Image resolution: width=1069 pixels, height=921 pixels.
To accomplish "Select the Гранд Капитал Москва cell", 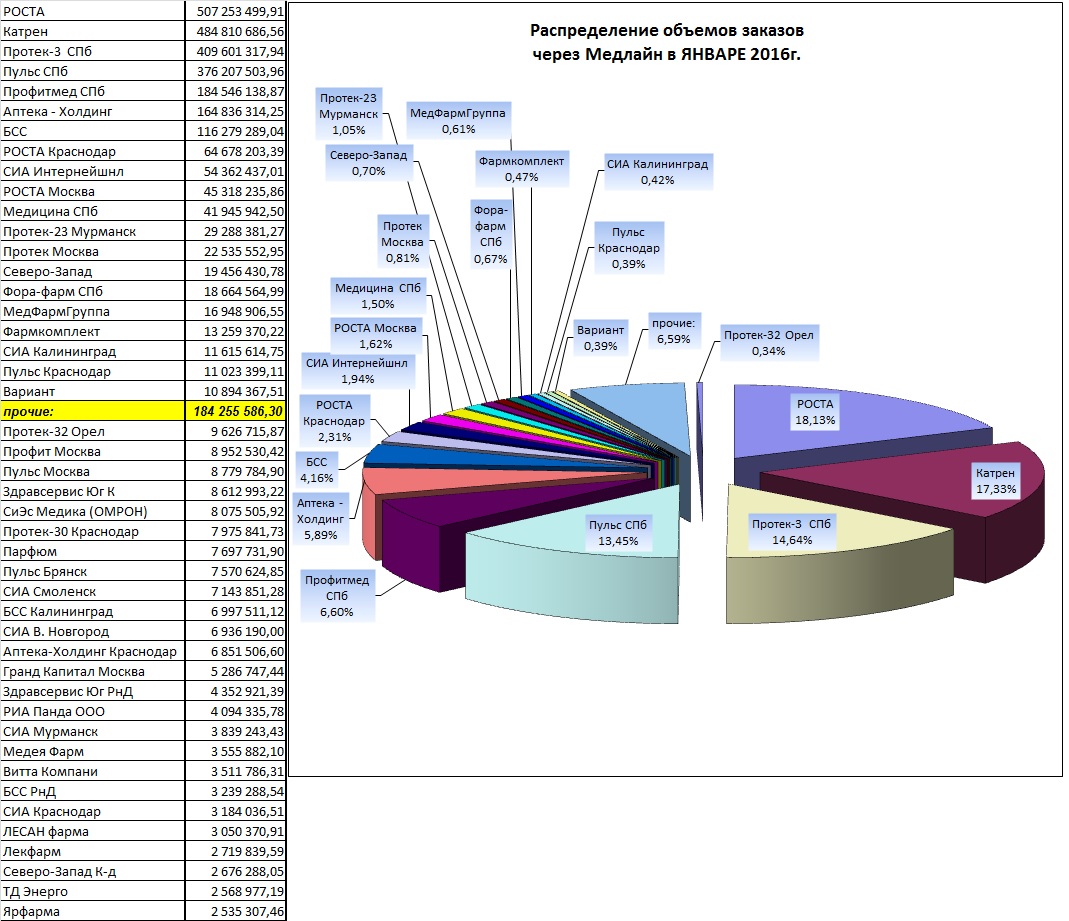I will [x=92, y=671].
